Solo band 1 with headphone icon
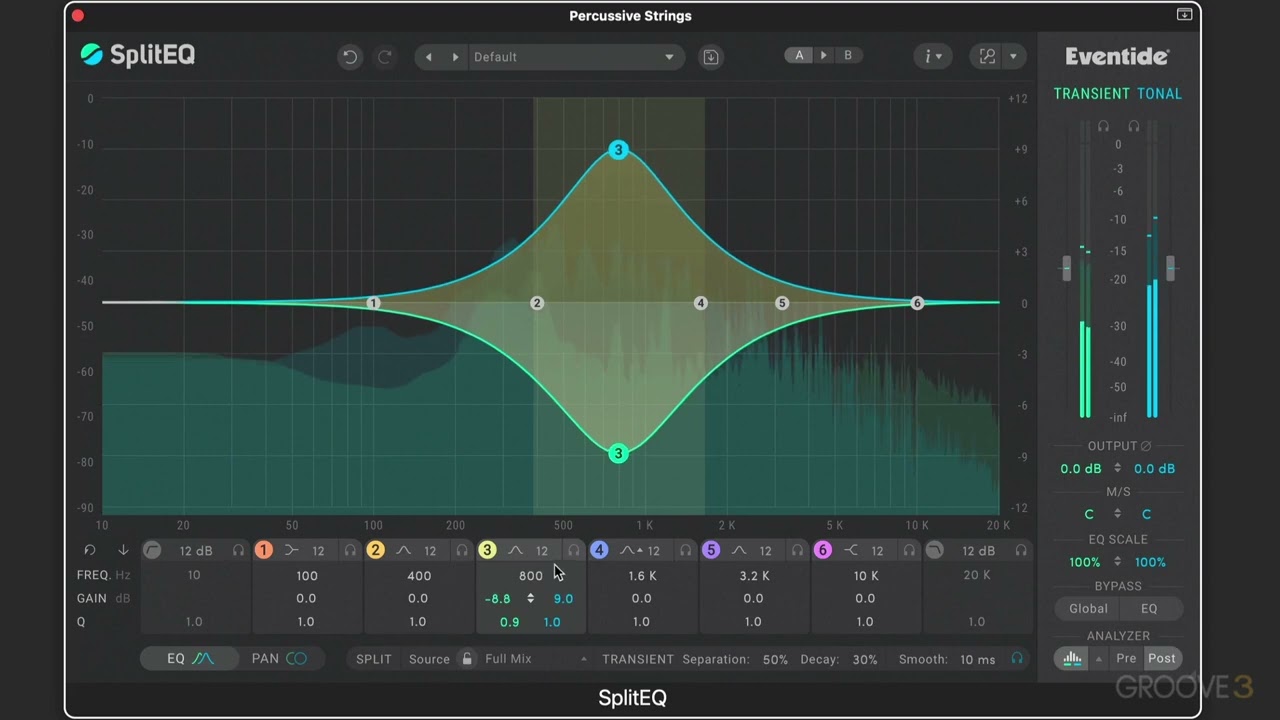This screenshot has height=720, width=1280. [x=350, y=550]
